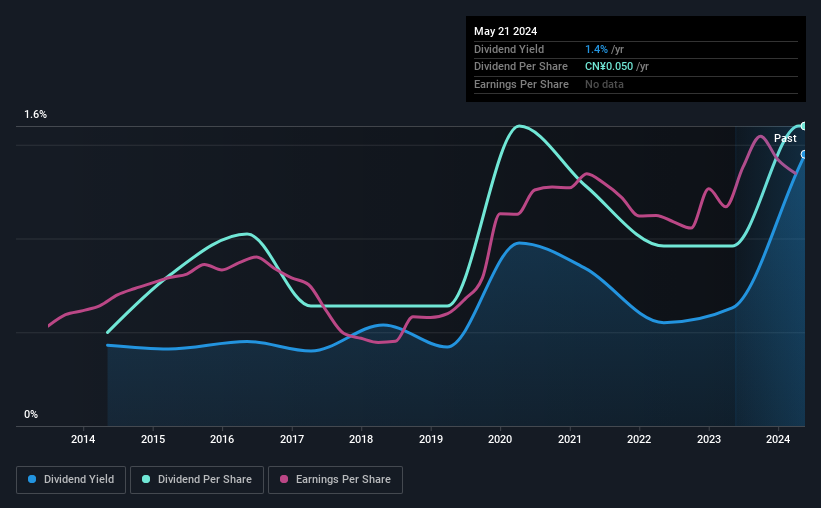The image size is (821, 508).
Task: Click the 'May 21 2024' tooltip date
Action: [x=505, y=31]
